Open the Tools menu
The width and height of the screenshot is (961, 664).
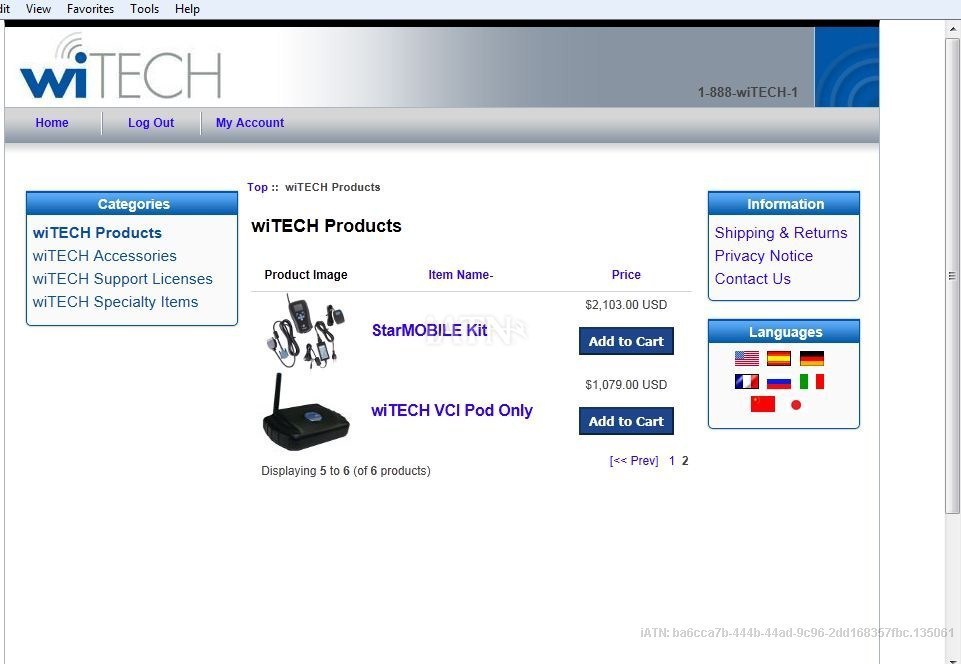(144, 9)
